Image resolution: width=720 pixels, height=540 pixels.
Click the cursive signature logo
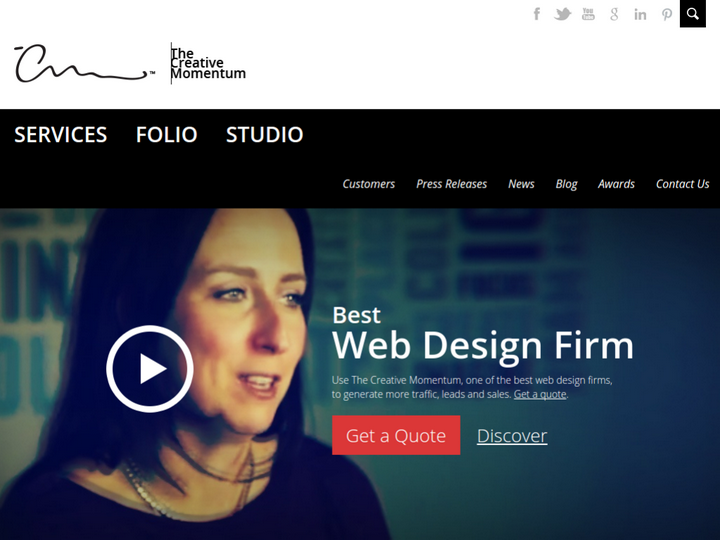[85, 63]
